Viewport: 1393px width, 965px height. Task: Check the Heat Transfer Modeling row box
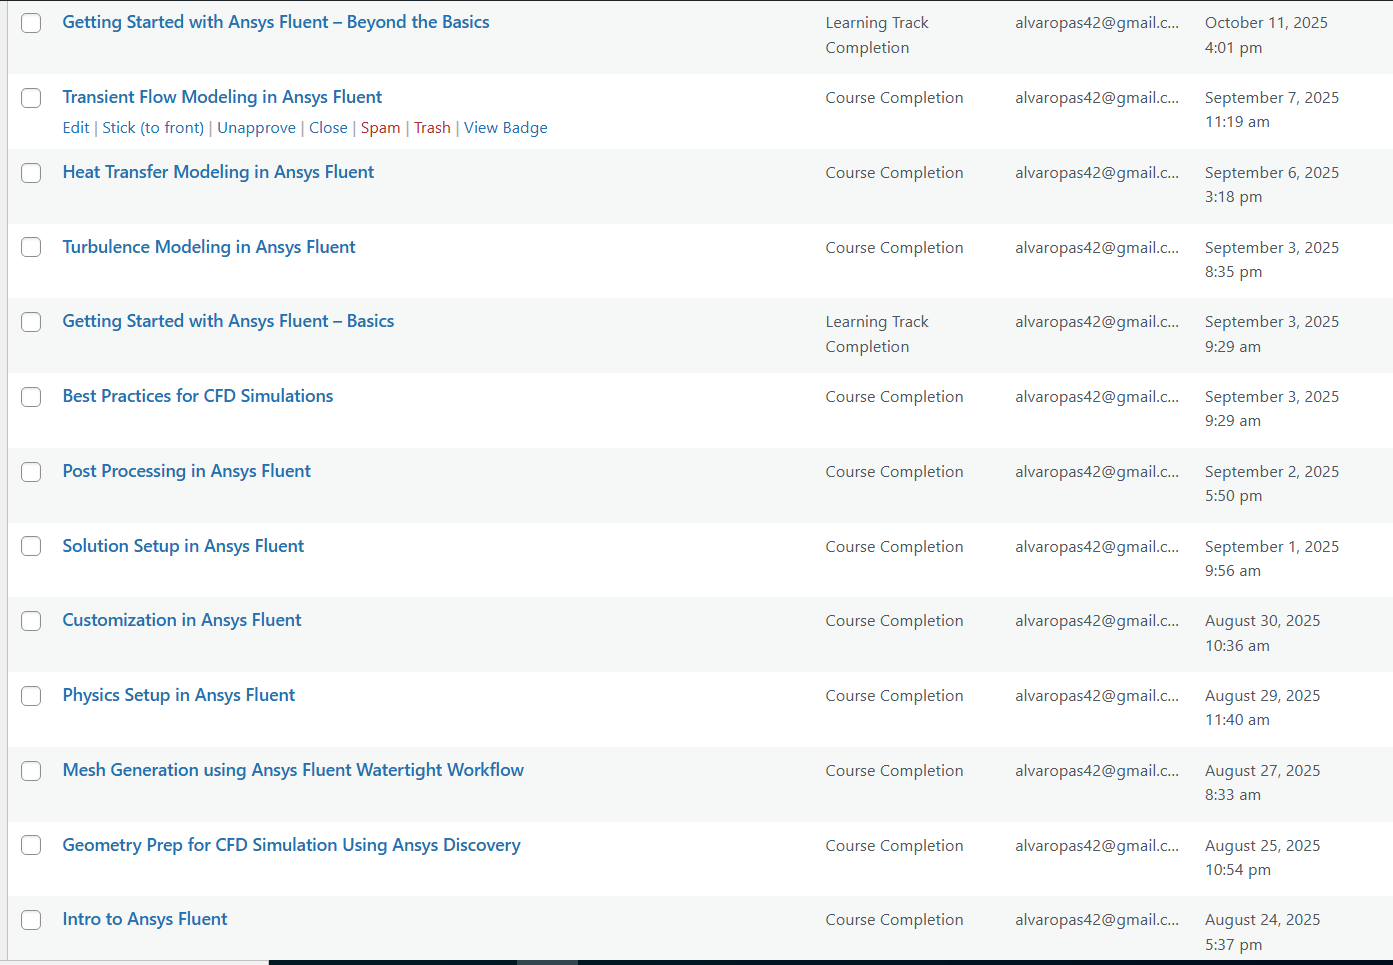[31, 173]
